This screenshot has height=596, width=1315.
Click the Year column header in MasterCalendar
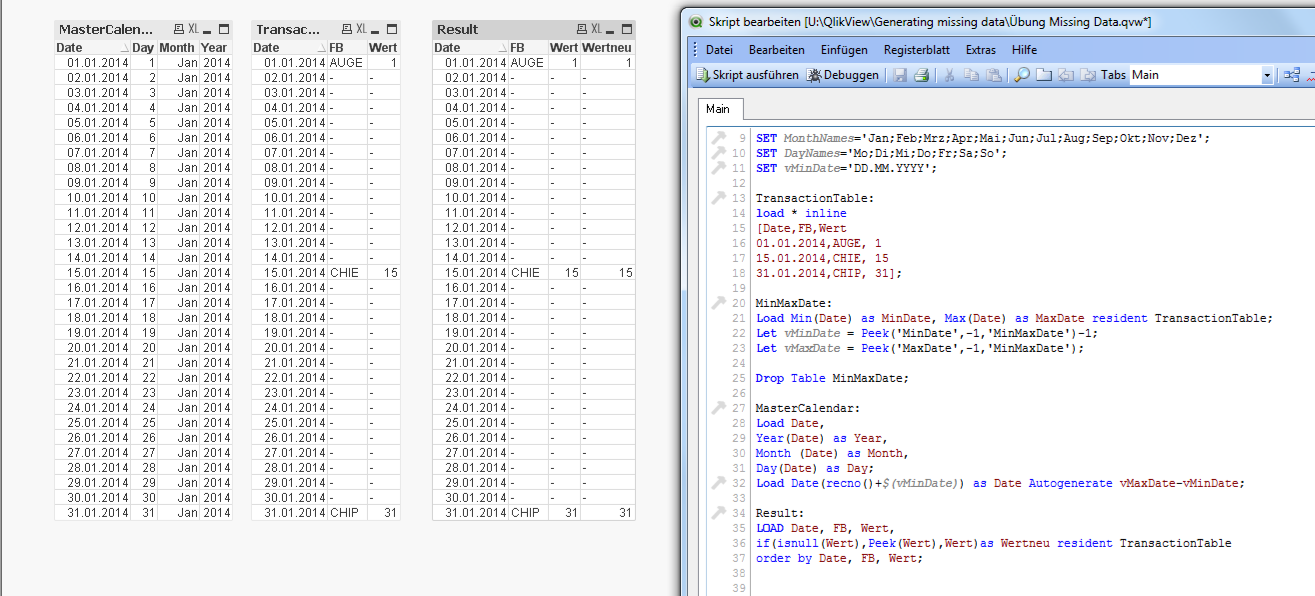[x=215, y=47]
